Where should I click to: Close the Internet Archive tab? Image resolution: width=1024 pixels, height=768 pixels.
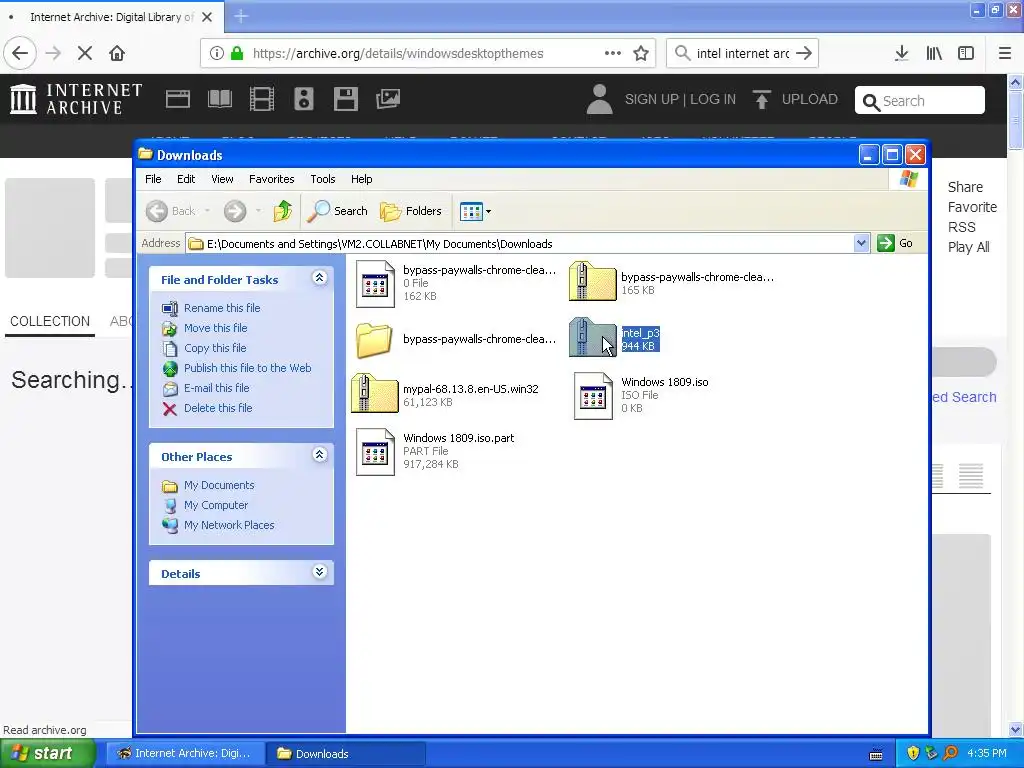pyautogui.click(x=207, y=17)
